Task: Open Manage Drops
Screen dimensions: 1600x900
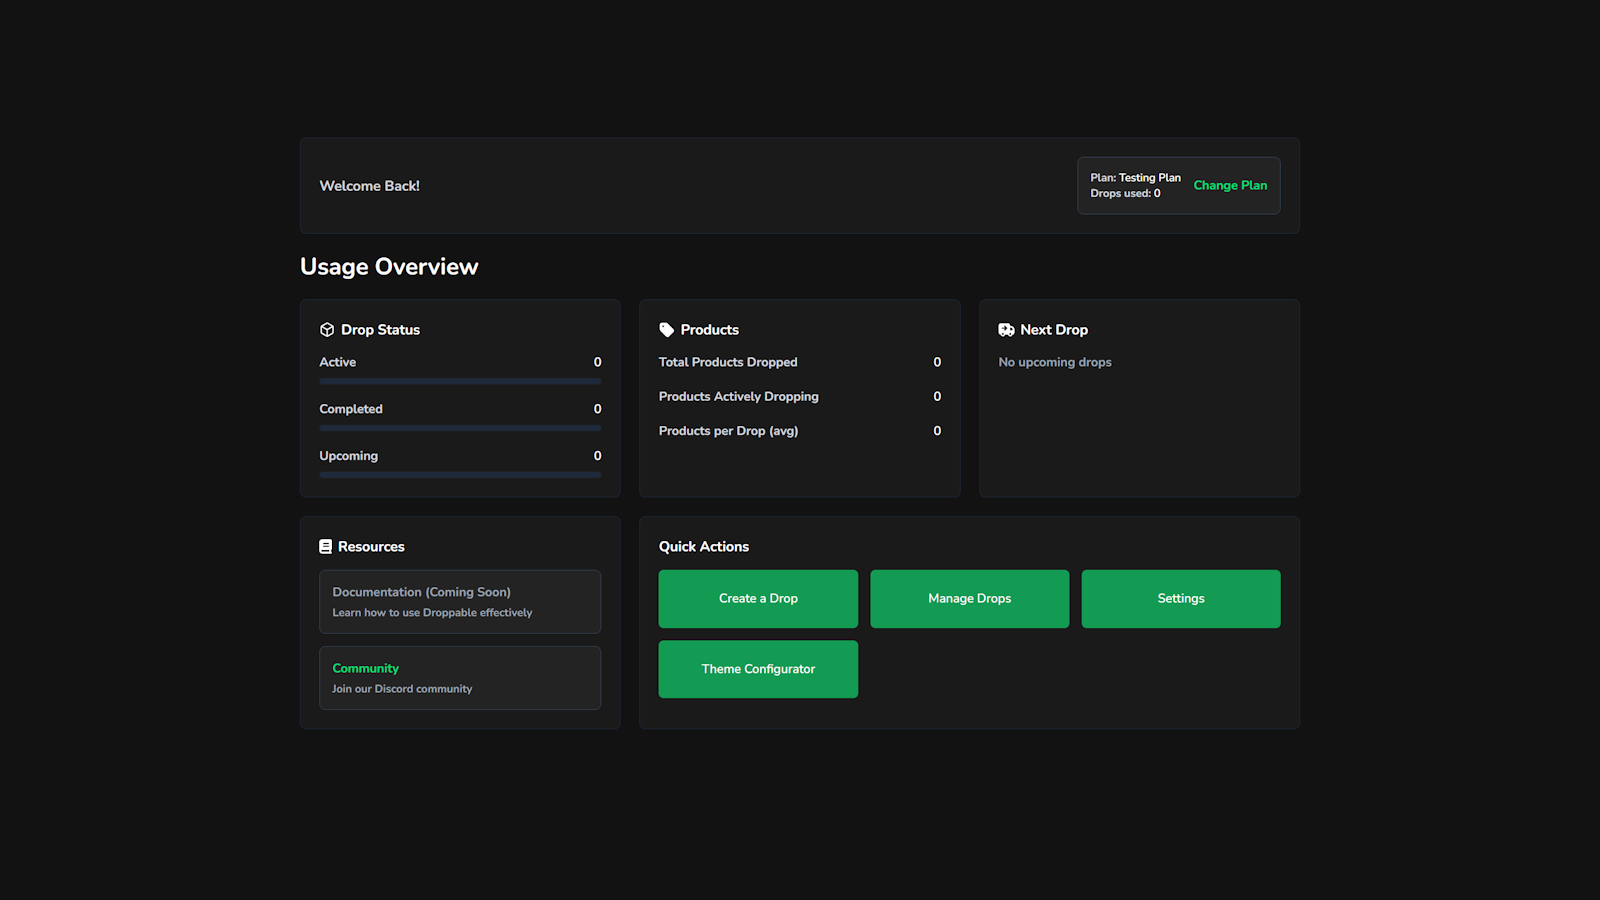Action: point(969,598)
